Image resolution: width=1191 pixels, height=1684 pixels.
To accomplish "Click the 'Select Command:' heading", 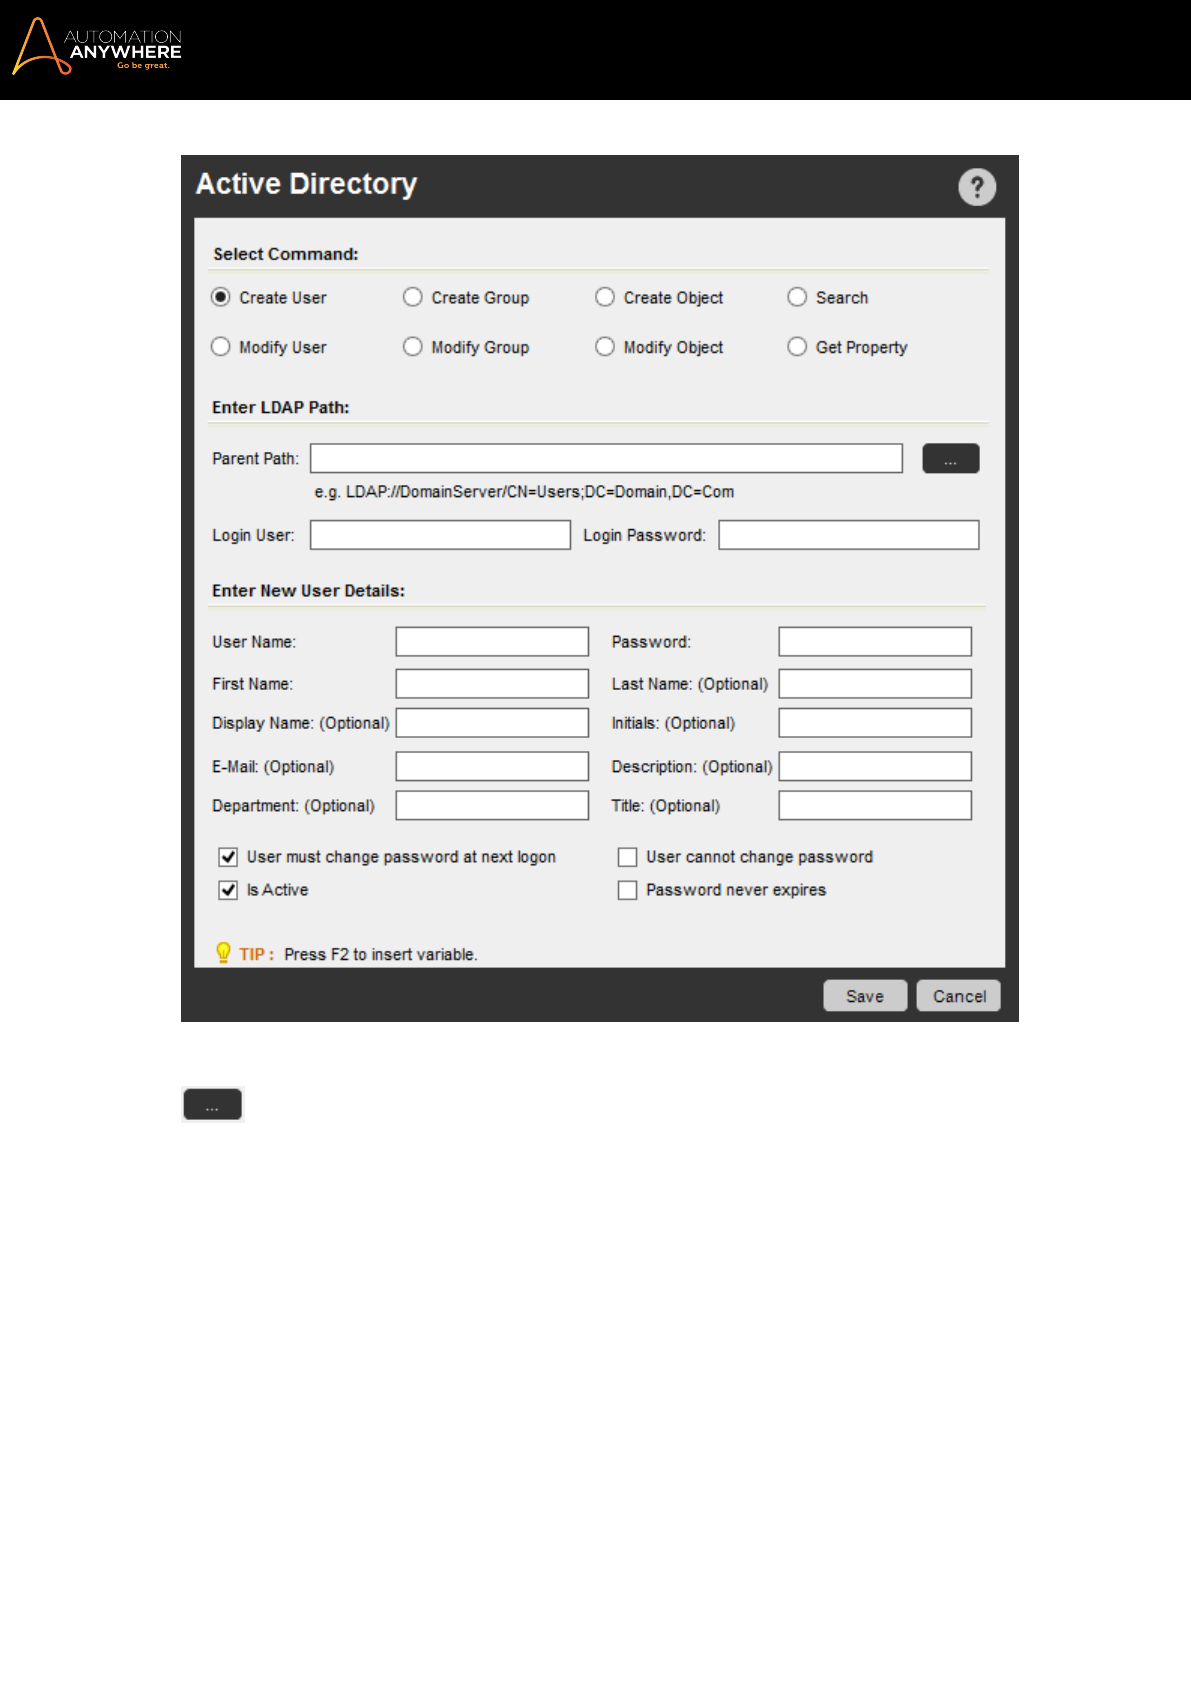I will click(285, 254).
